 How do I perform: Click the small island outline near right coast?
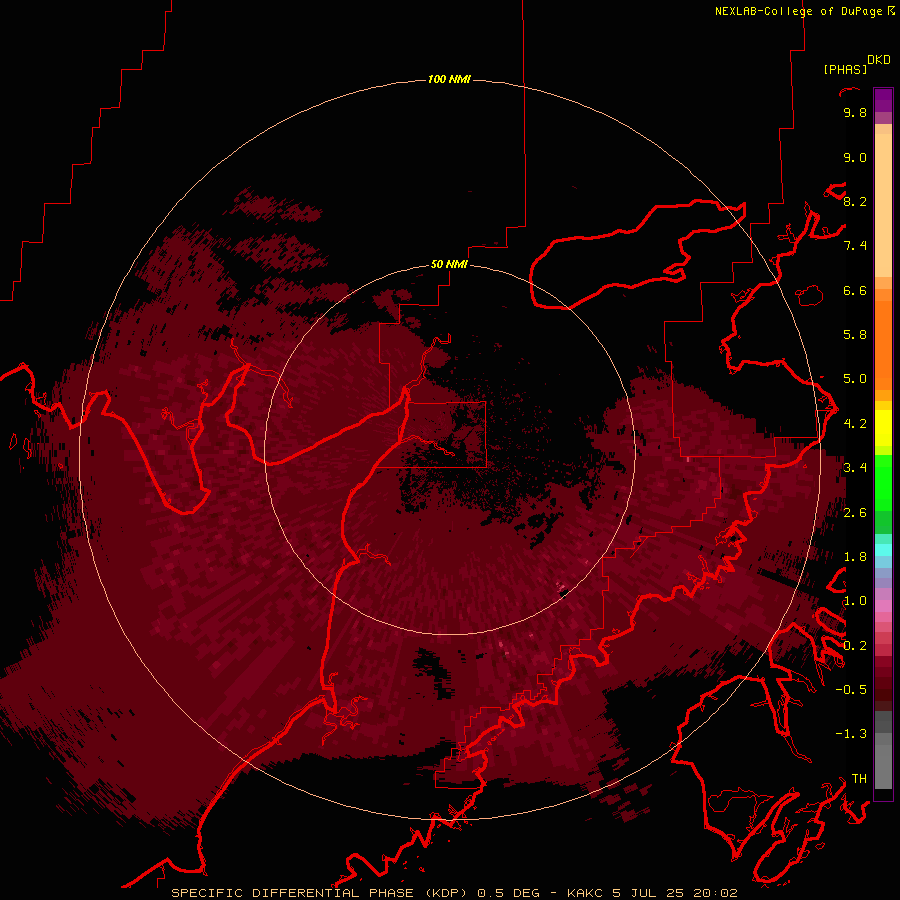point(809,295)
